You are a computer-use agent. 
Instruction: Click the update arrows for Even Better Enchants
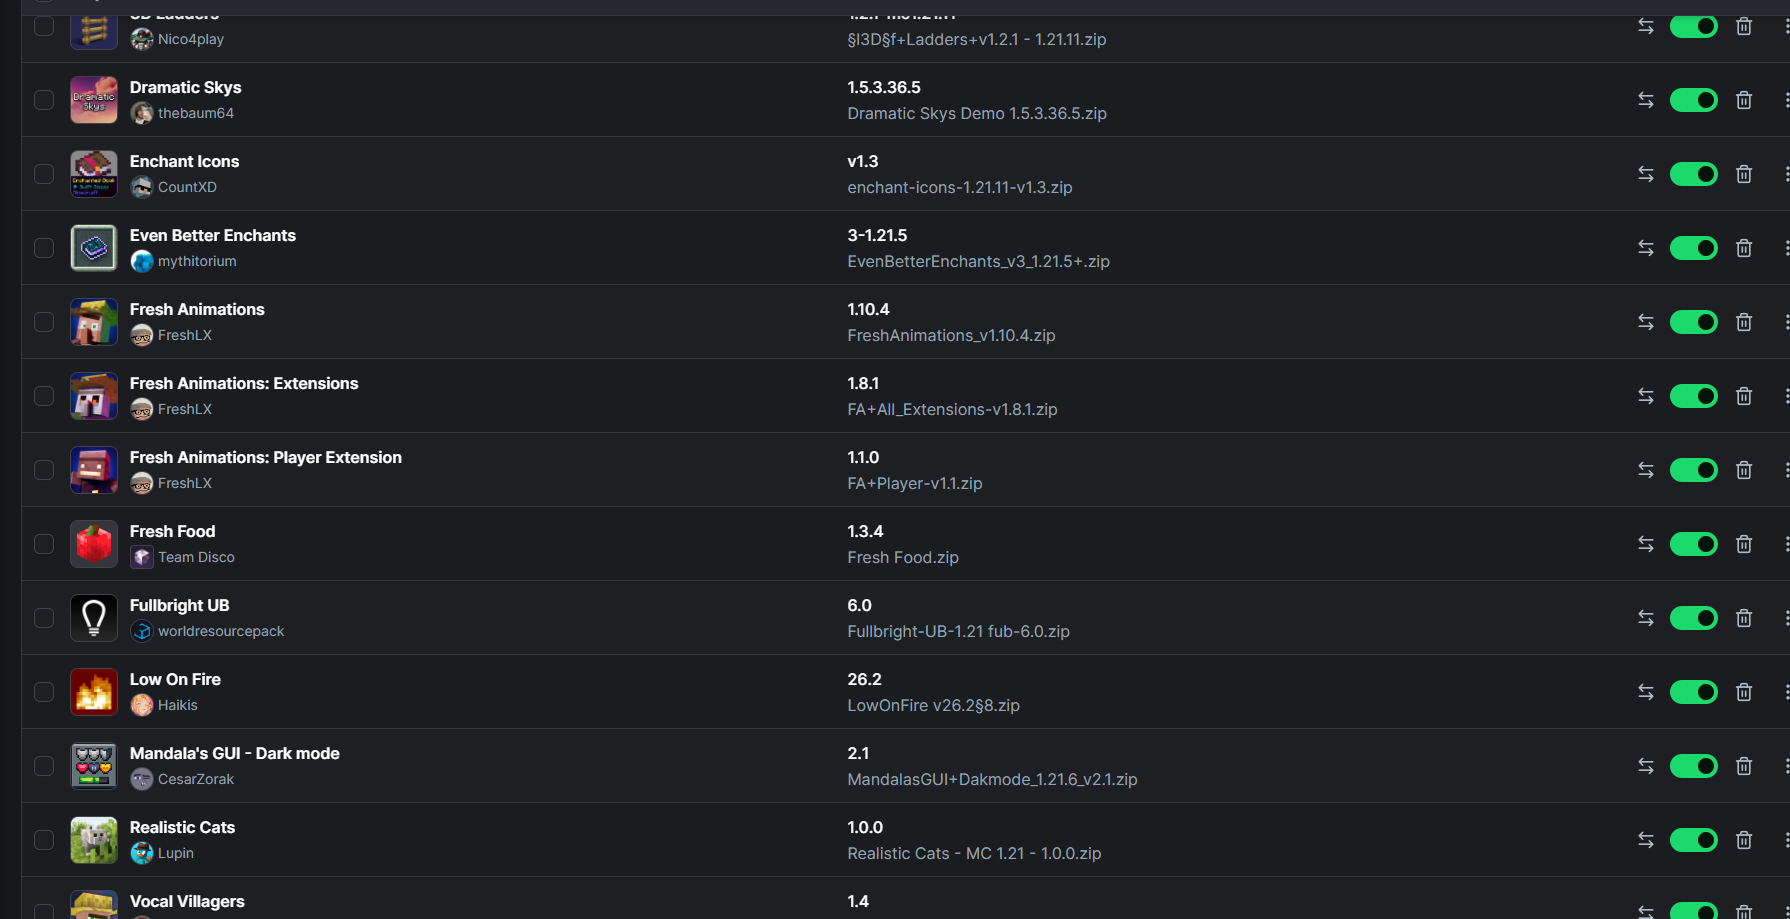[x=1646, y=248]
